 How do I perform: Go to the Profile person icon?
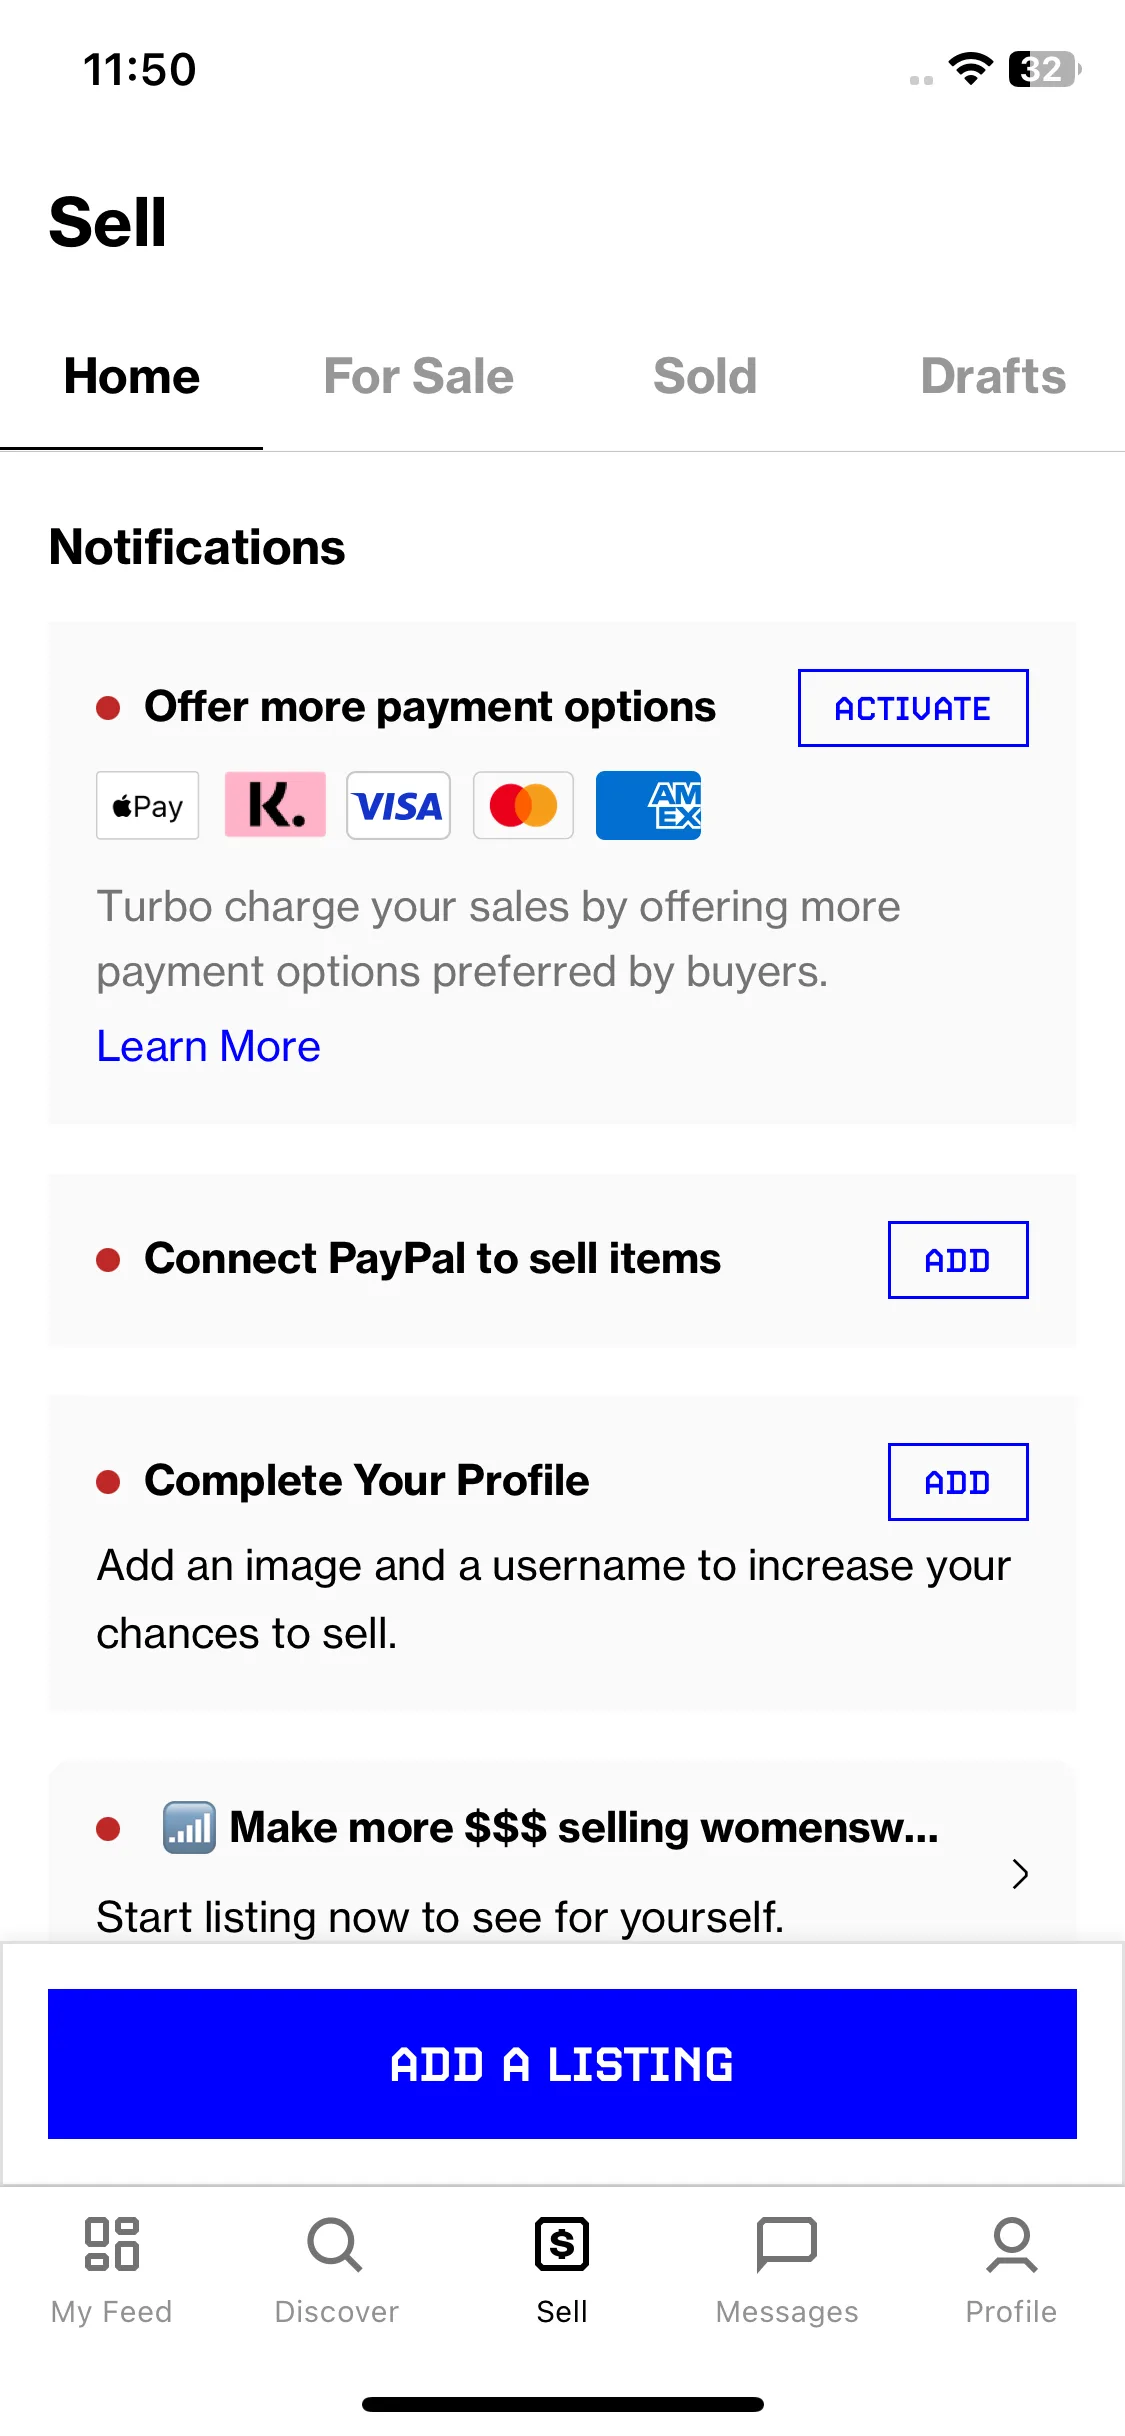pyautogui.click(x=1012, y=2244)
